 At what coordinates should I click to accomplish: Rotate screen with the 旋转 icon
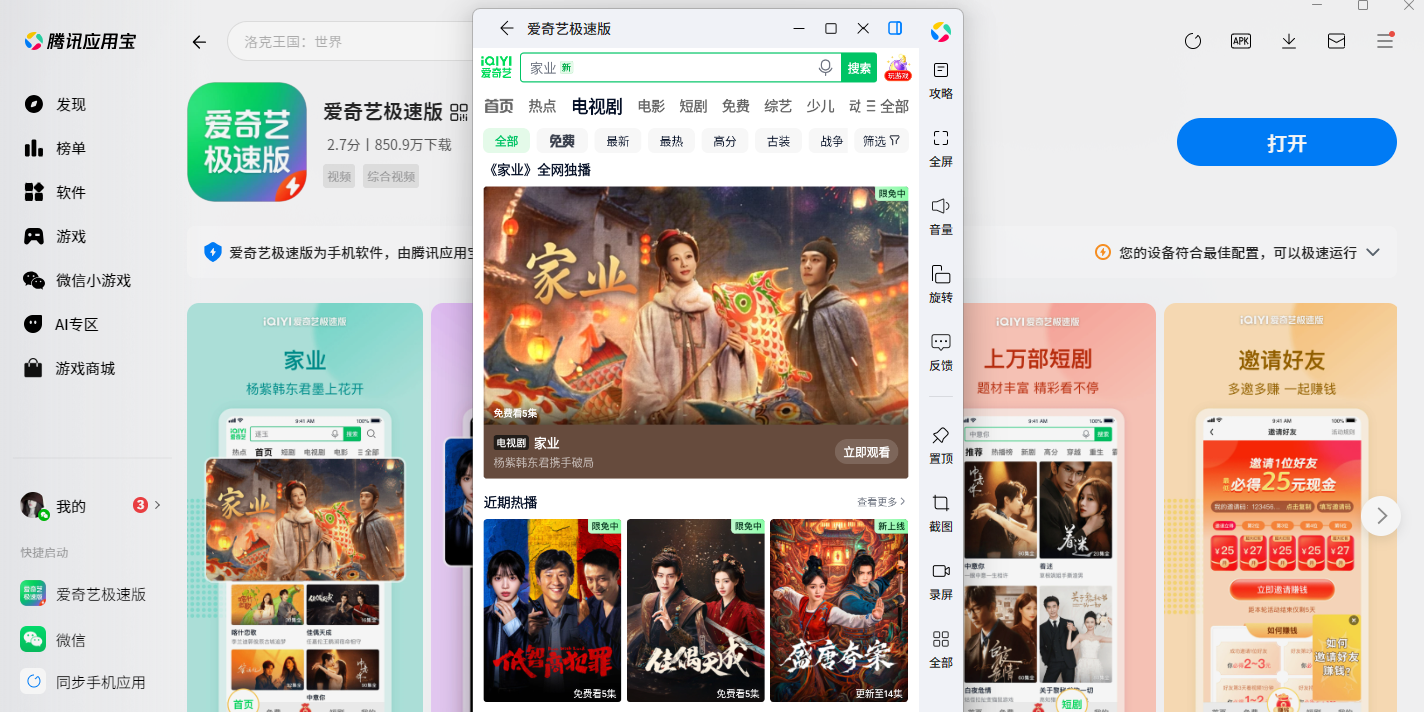point(940,284)
